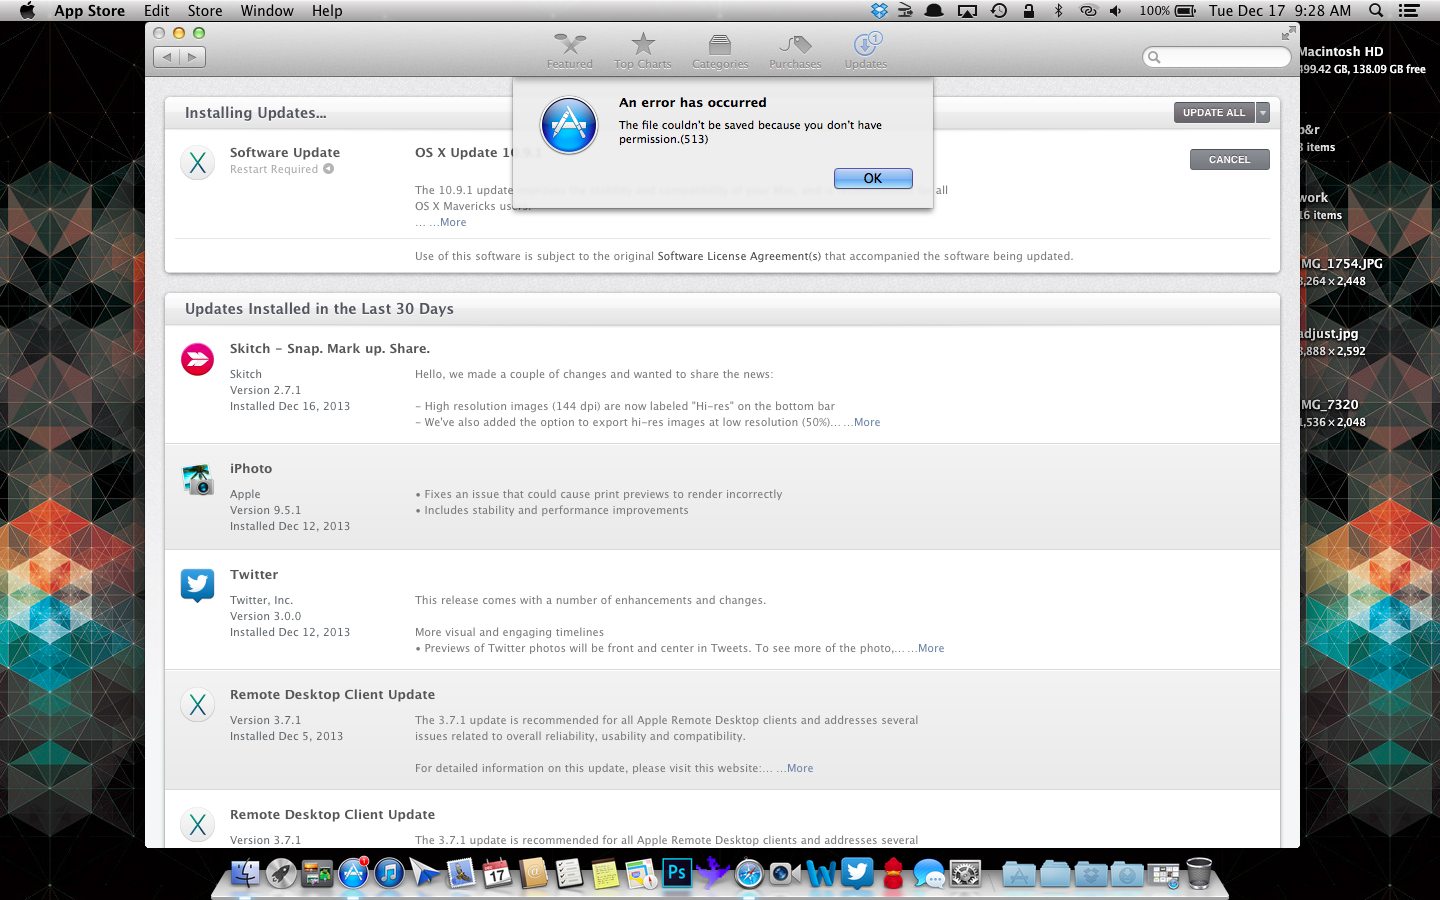
Task: Expand More in the Twitter update notes
Action: [x=931, y=648]
